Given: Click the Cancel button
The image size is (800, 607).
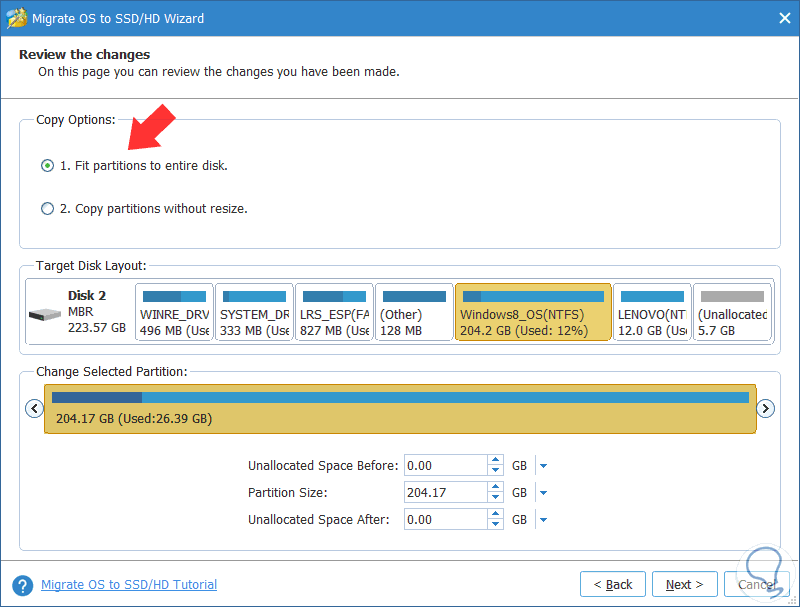Looking at the screenshot, I should pos(757,585).
